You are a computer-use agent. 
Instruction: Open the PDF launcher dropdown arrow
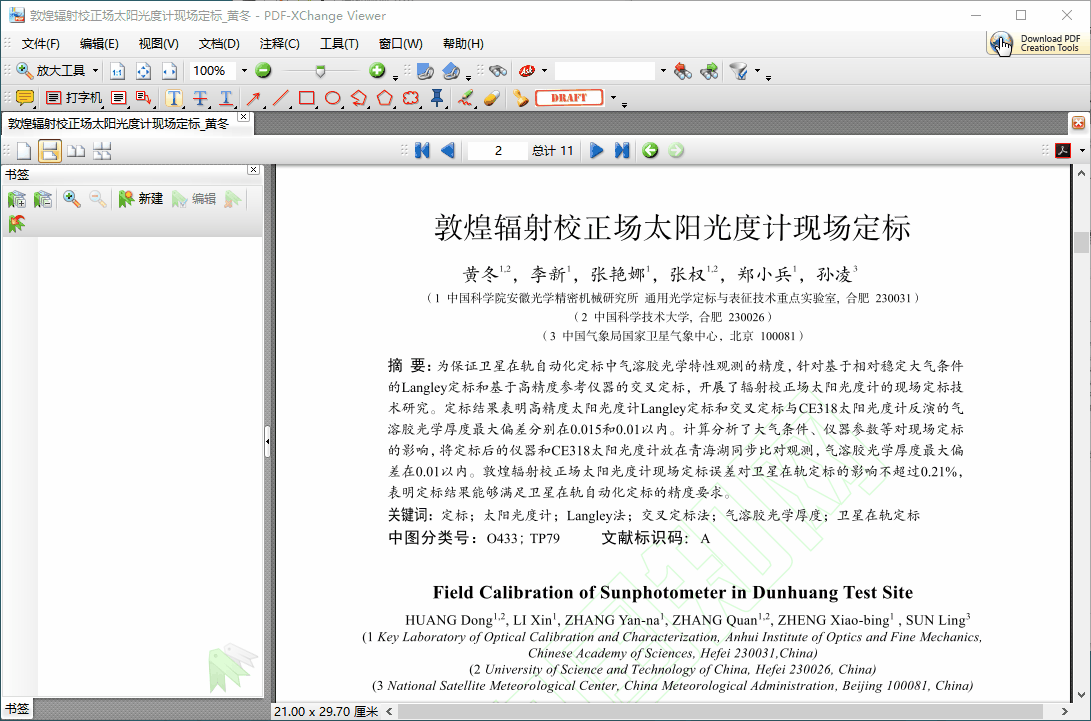pos(1082,150)
